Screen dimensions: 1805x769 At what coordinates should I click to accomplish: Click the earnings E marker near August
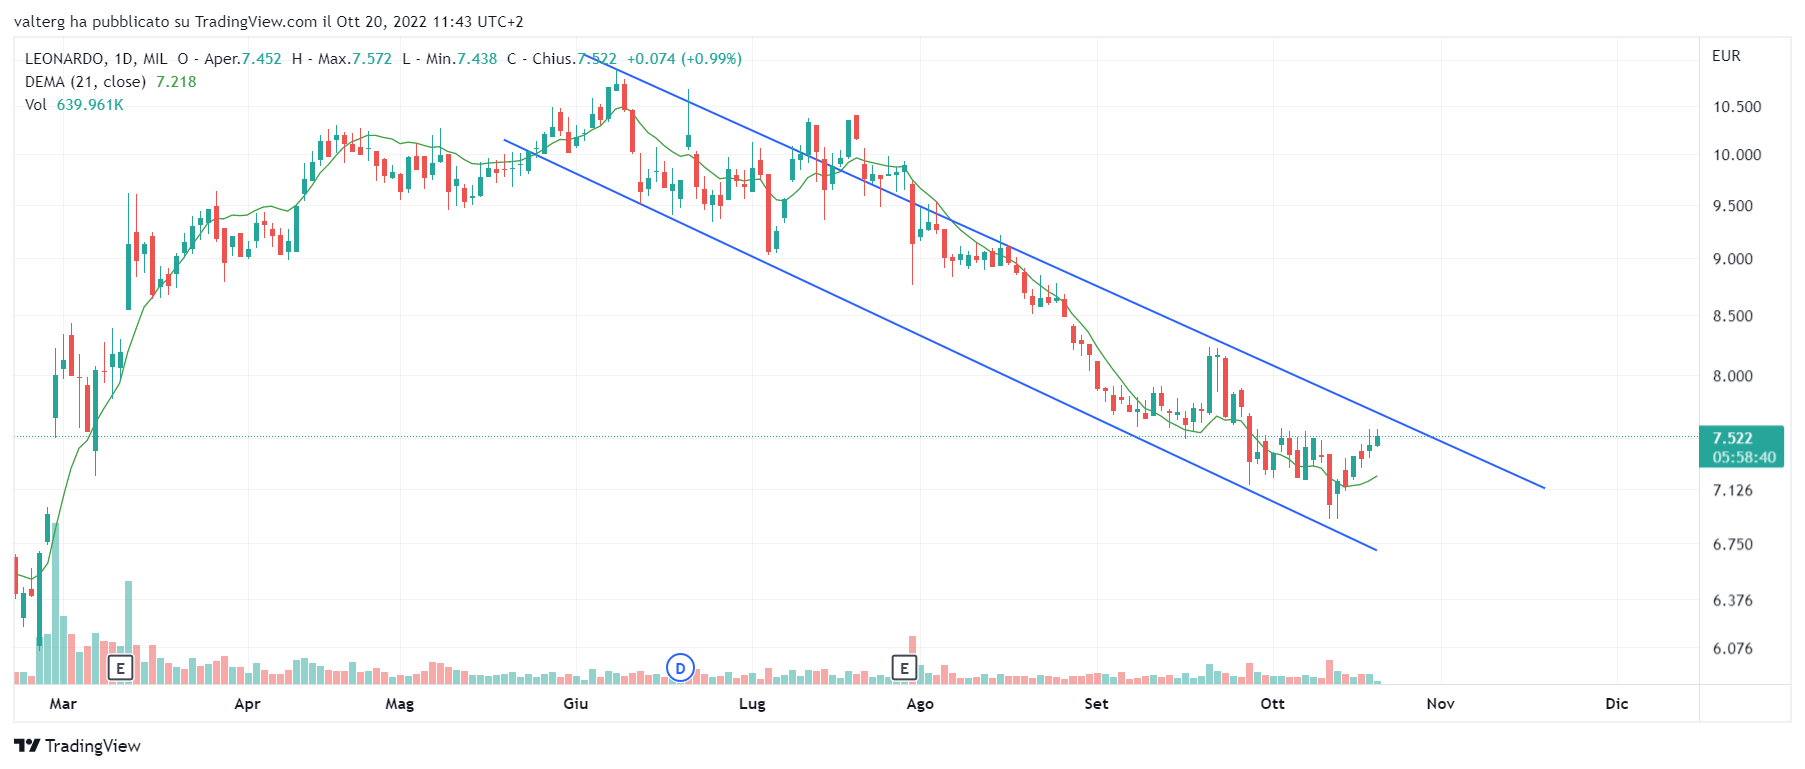(x=904, y=668)
